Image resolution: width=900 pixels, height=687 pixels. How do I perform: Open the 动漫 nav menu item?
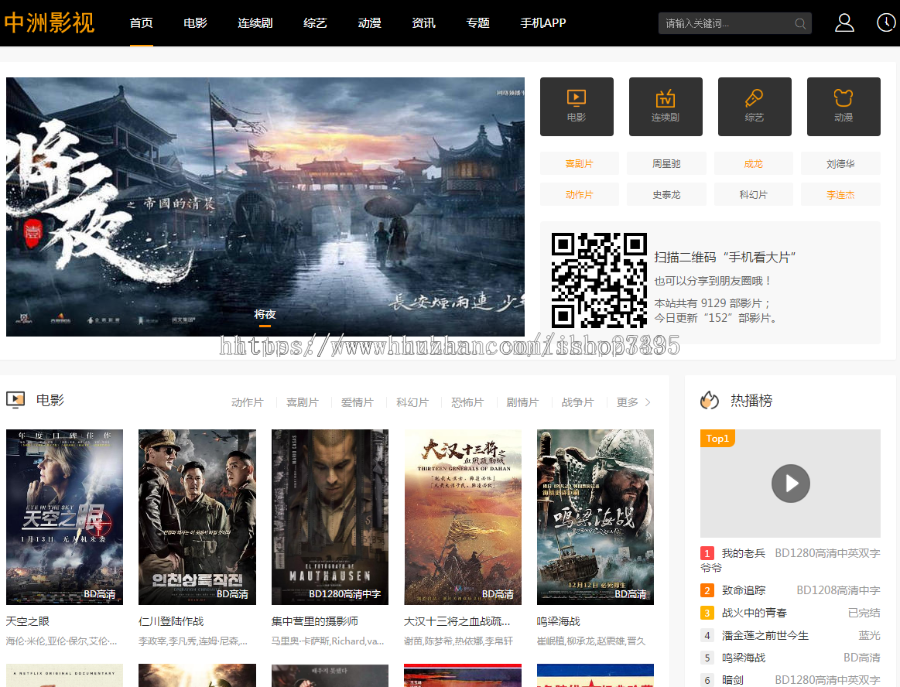click(369, 23)
